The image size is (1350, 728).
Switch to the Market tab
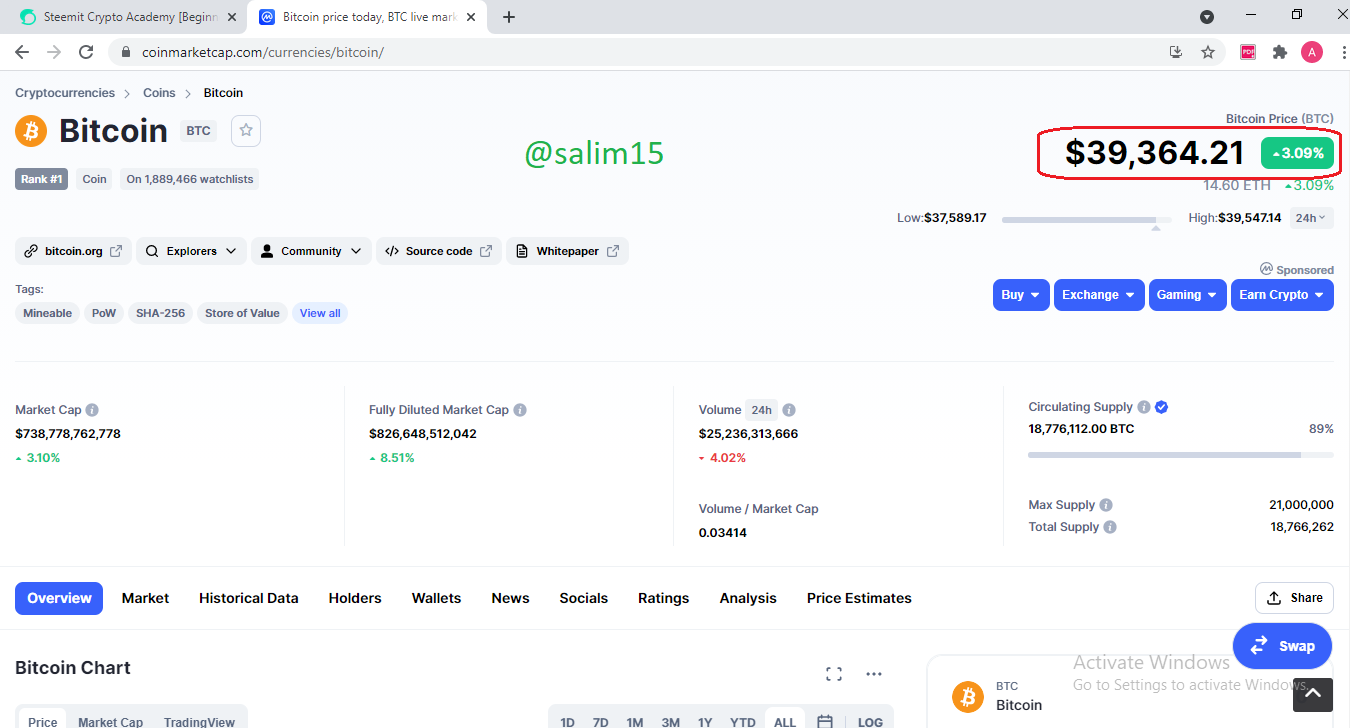click(145, 598)
